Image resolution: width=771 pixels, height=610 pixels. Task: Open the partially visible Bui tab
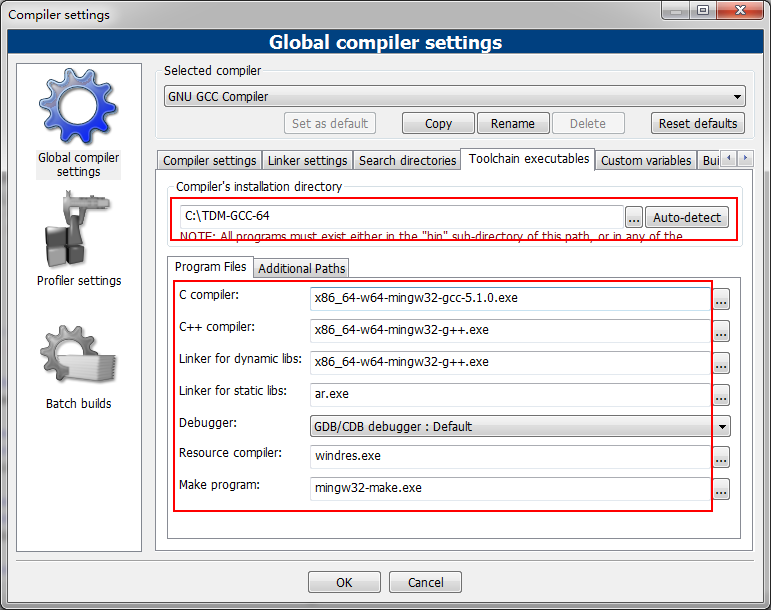tap(710, 160)
